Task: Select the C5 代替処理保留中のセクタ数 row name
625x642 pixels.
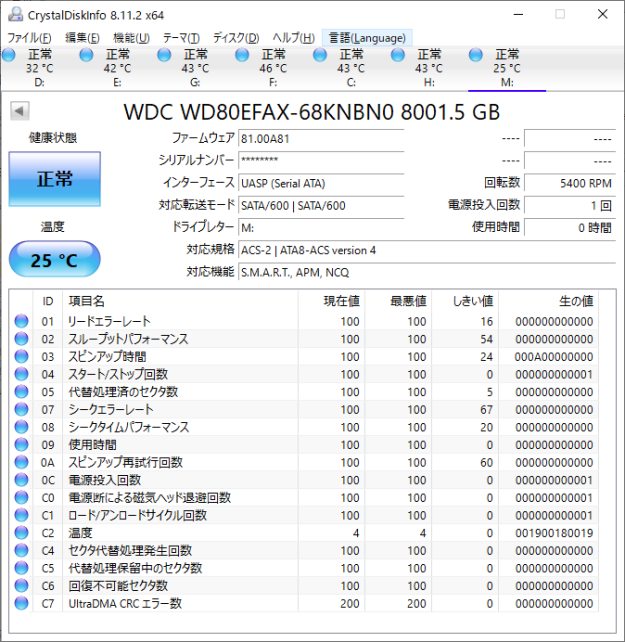Action: [135, 568]
